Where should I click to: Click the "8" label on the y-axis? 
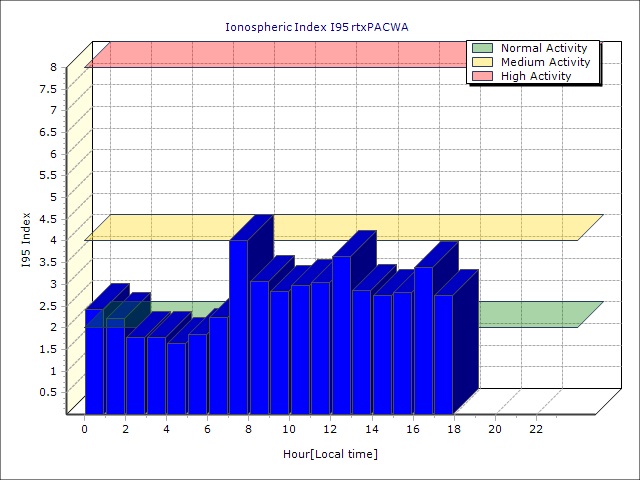(56, 67)
